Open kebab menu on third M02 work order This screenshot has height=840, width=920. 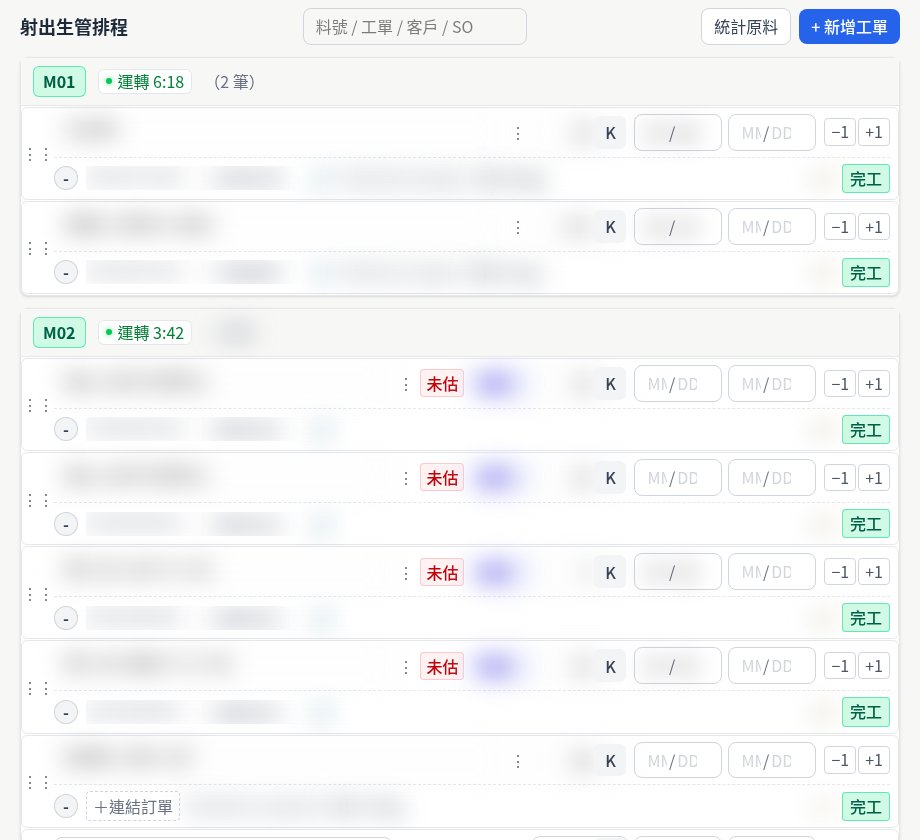click(405, 573)
